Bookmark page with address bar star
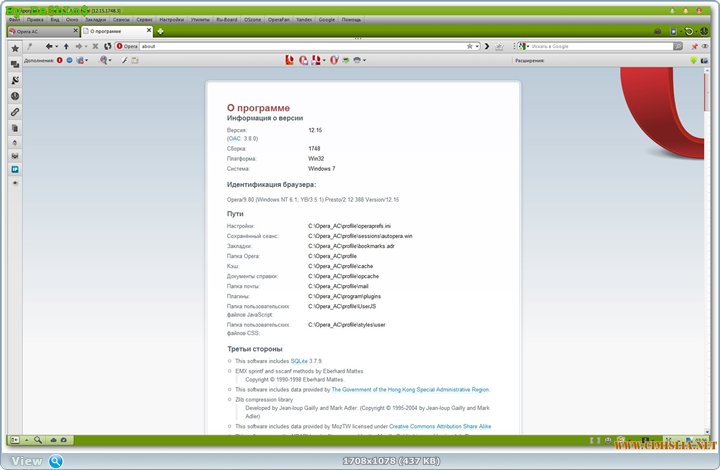The width and height of the screenshot is (720, 470). pyautogui.click(x=469, y=46)
